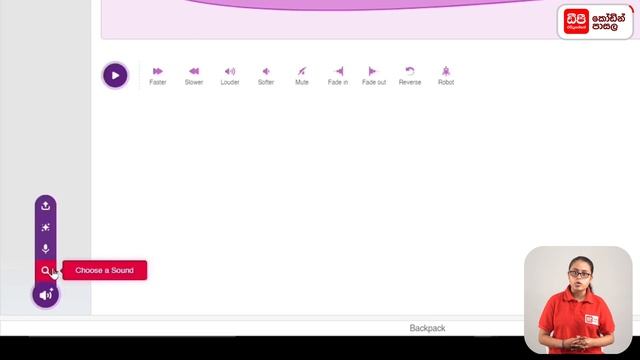Make the sound Louder
640x360 pixels.
click(230, 76)
